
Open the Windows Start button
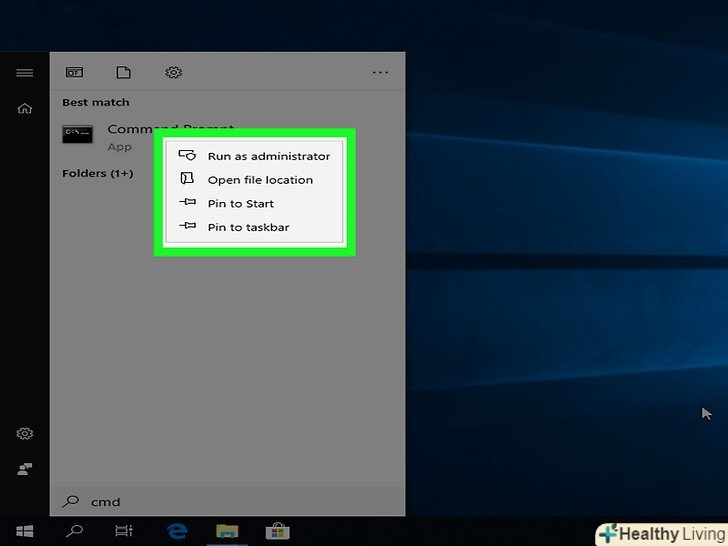pyautogui.click(x=25, y=531)
